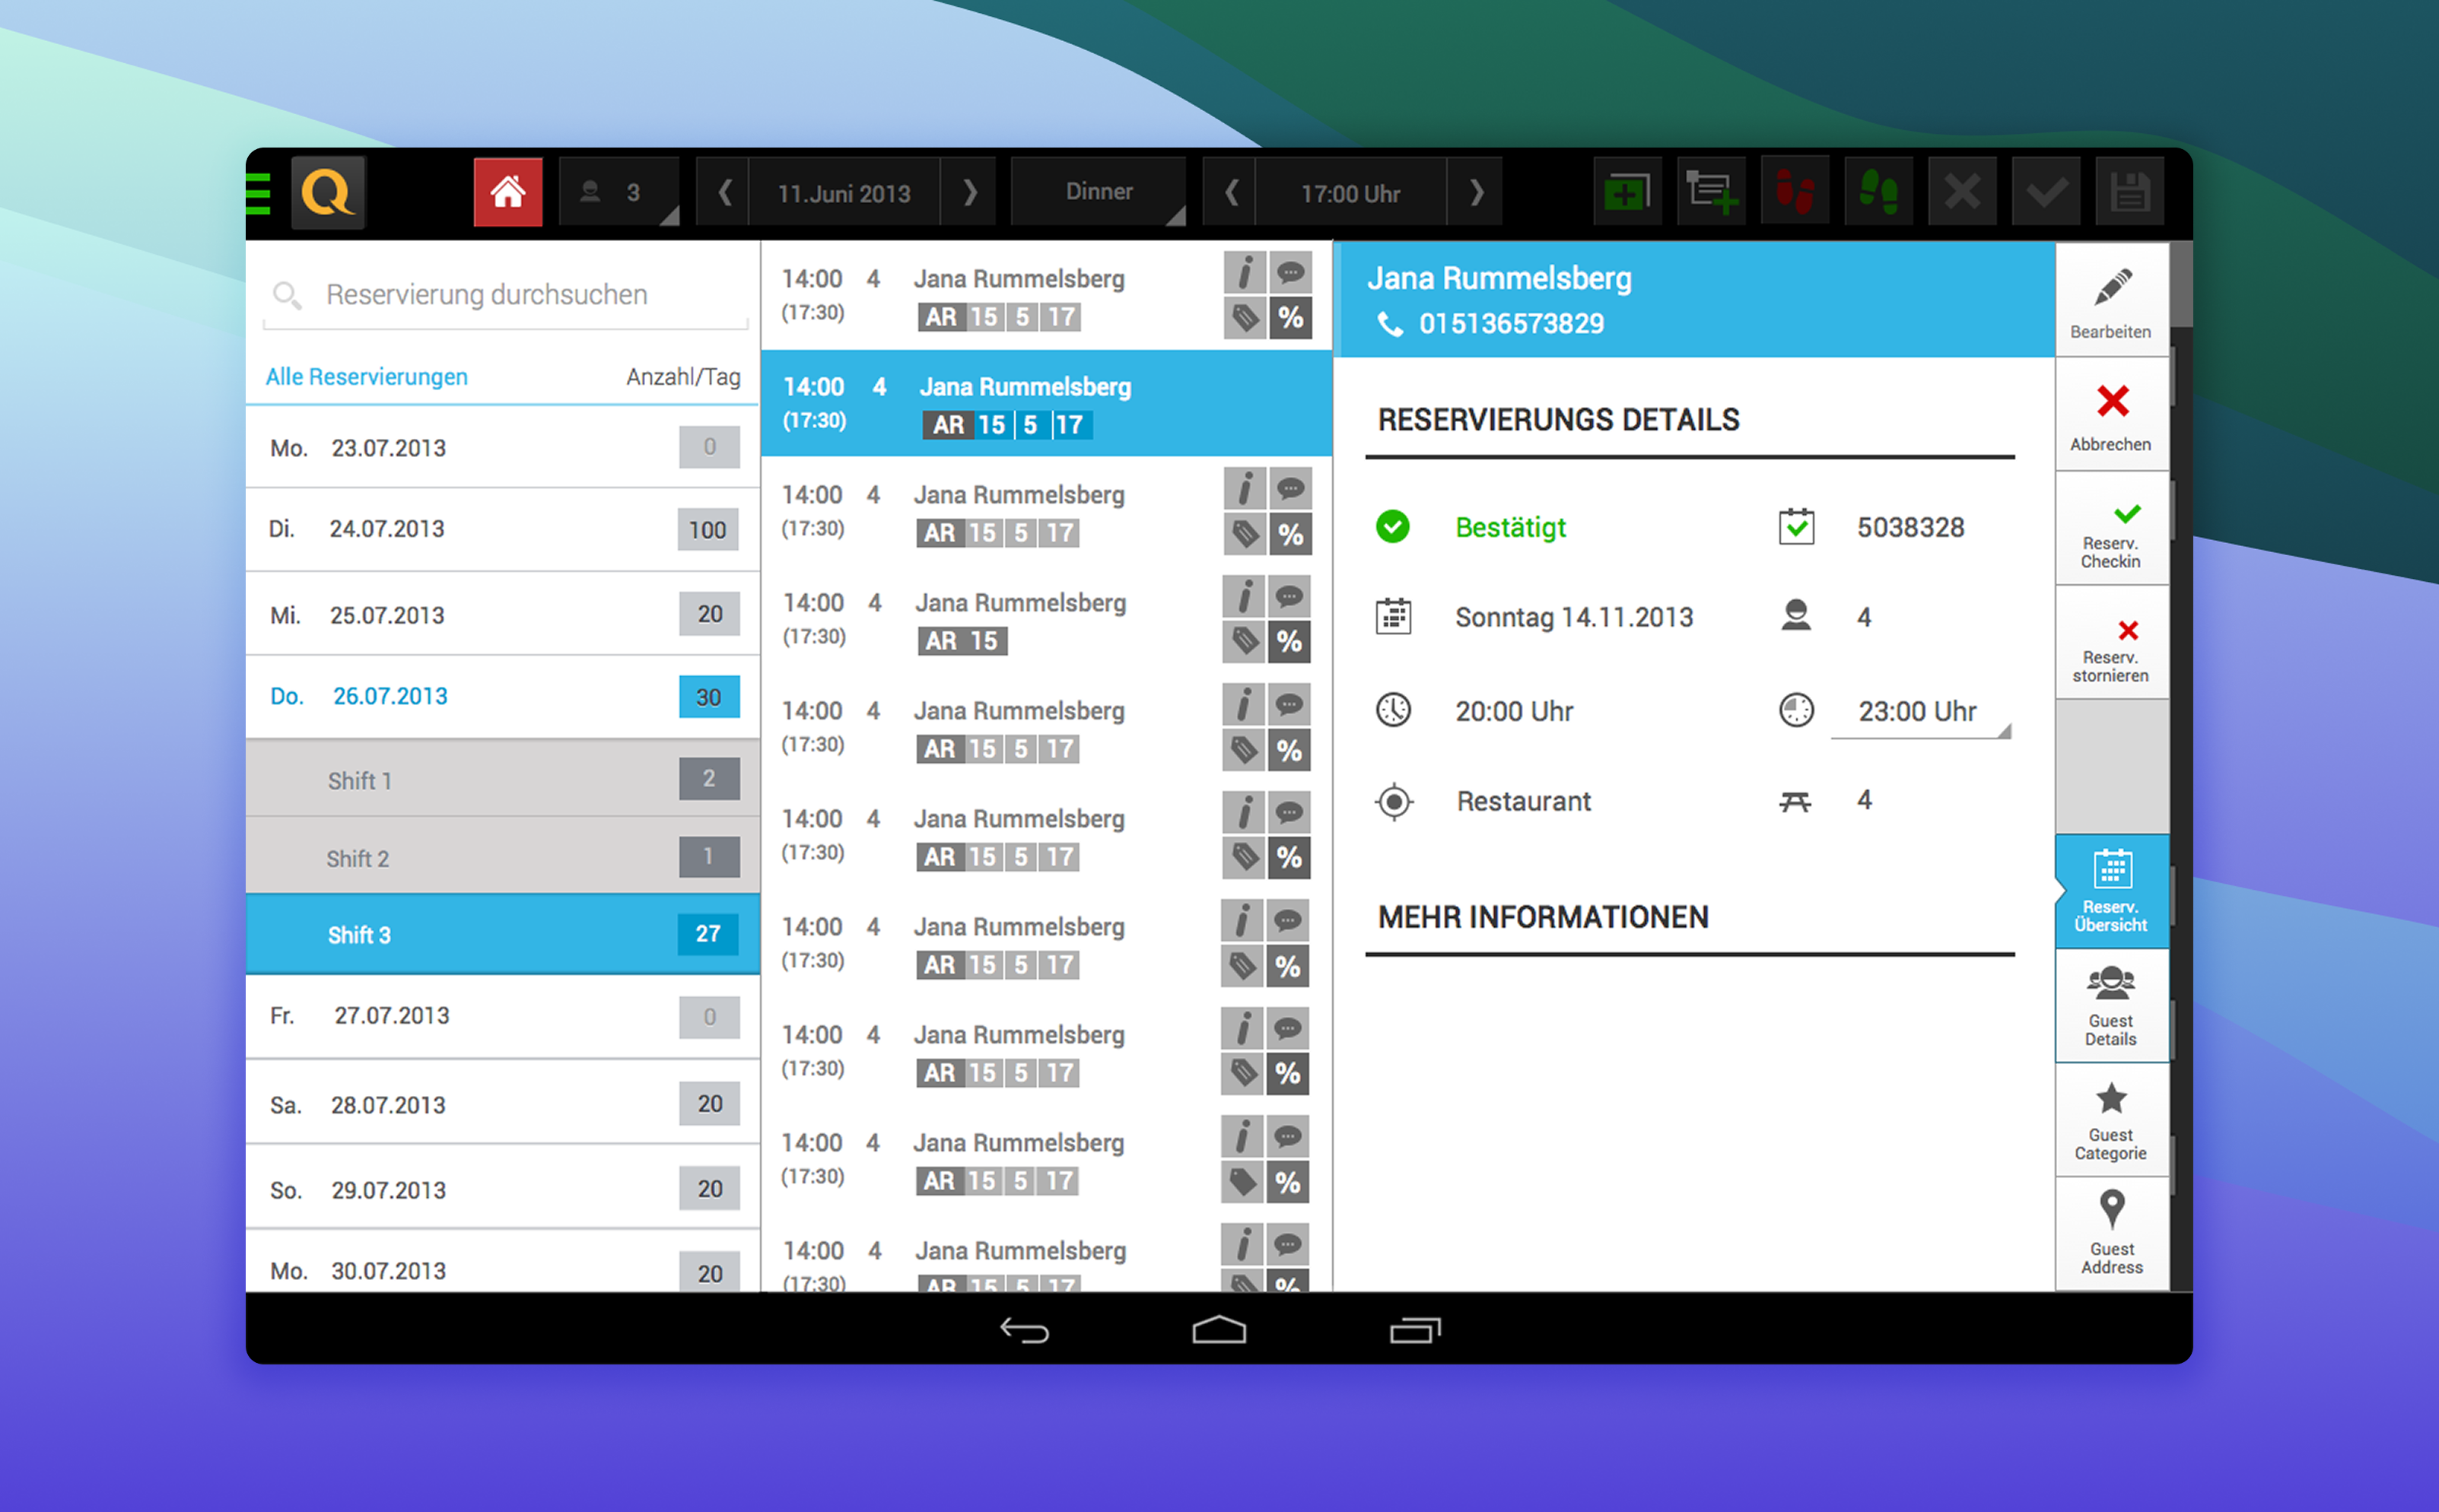Open the guest count 3 dropdown
The image size is (2439, 1512).
619,192
